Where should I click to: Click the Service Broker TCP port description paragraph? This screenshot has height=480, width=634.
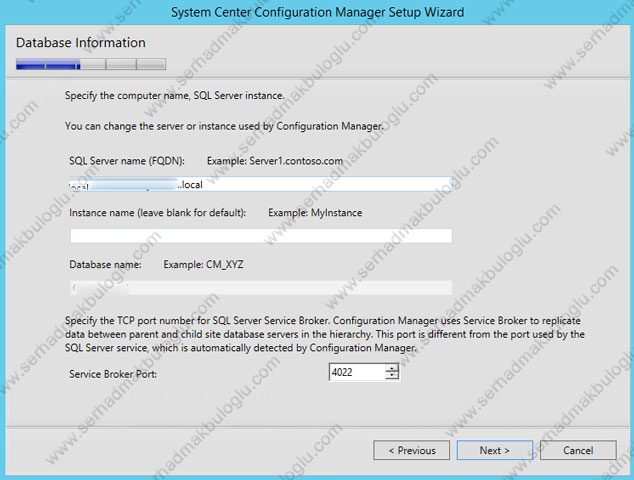click(325, 334)
